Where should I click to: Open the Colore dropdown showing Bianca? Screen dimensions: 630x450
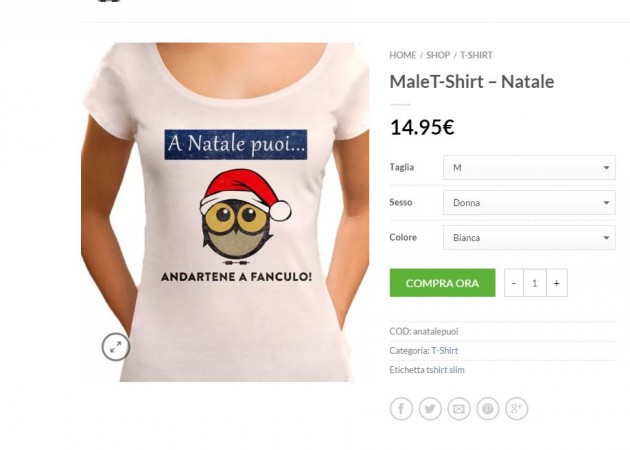pos(529,237)
